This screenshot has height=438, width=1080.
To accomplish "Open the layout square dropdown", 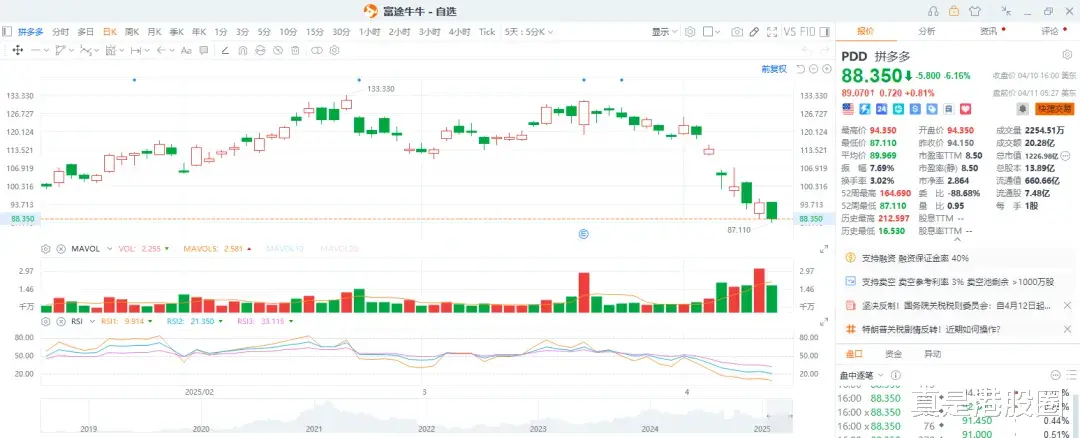I will coord(712,32).
